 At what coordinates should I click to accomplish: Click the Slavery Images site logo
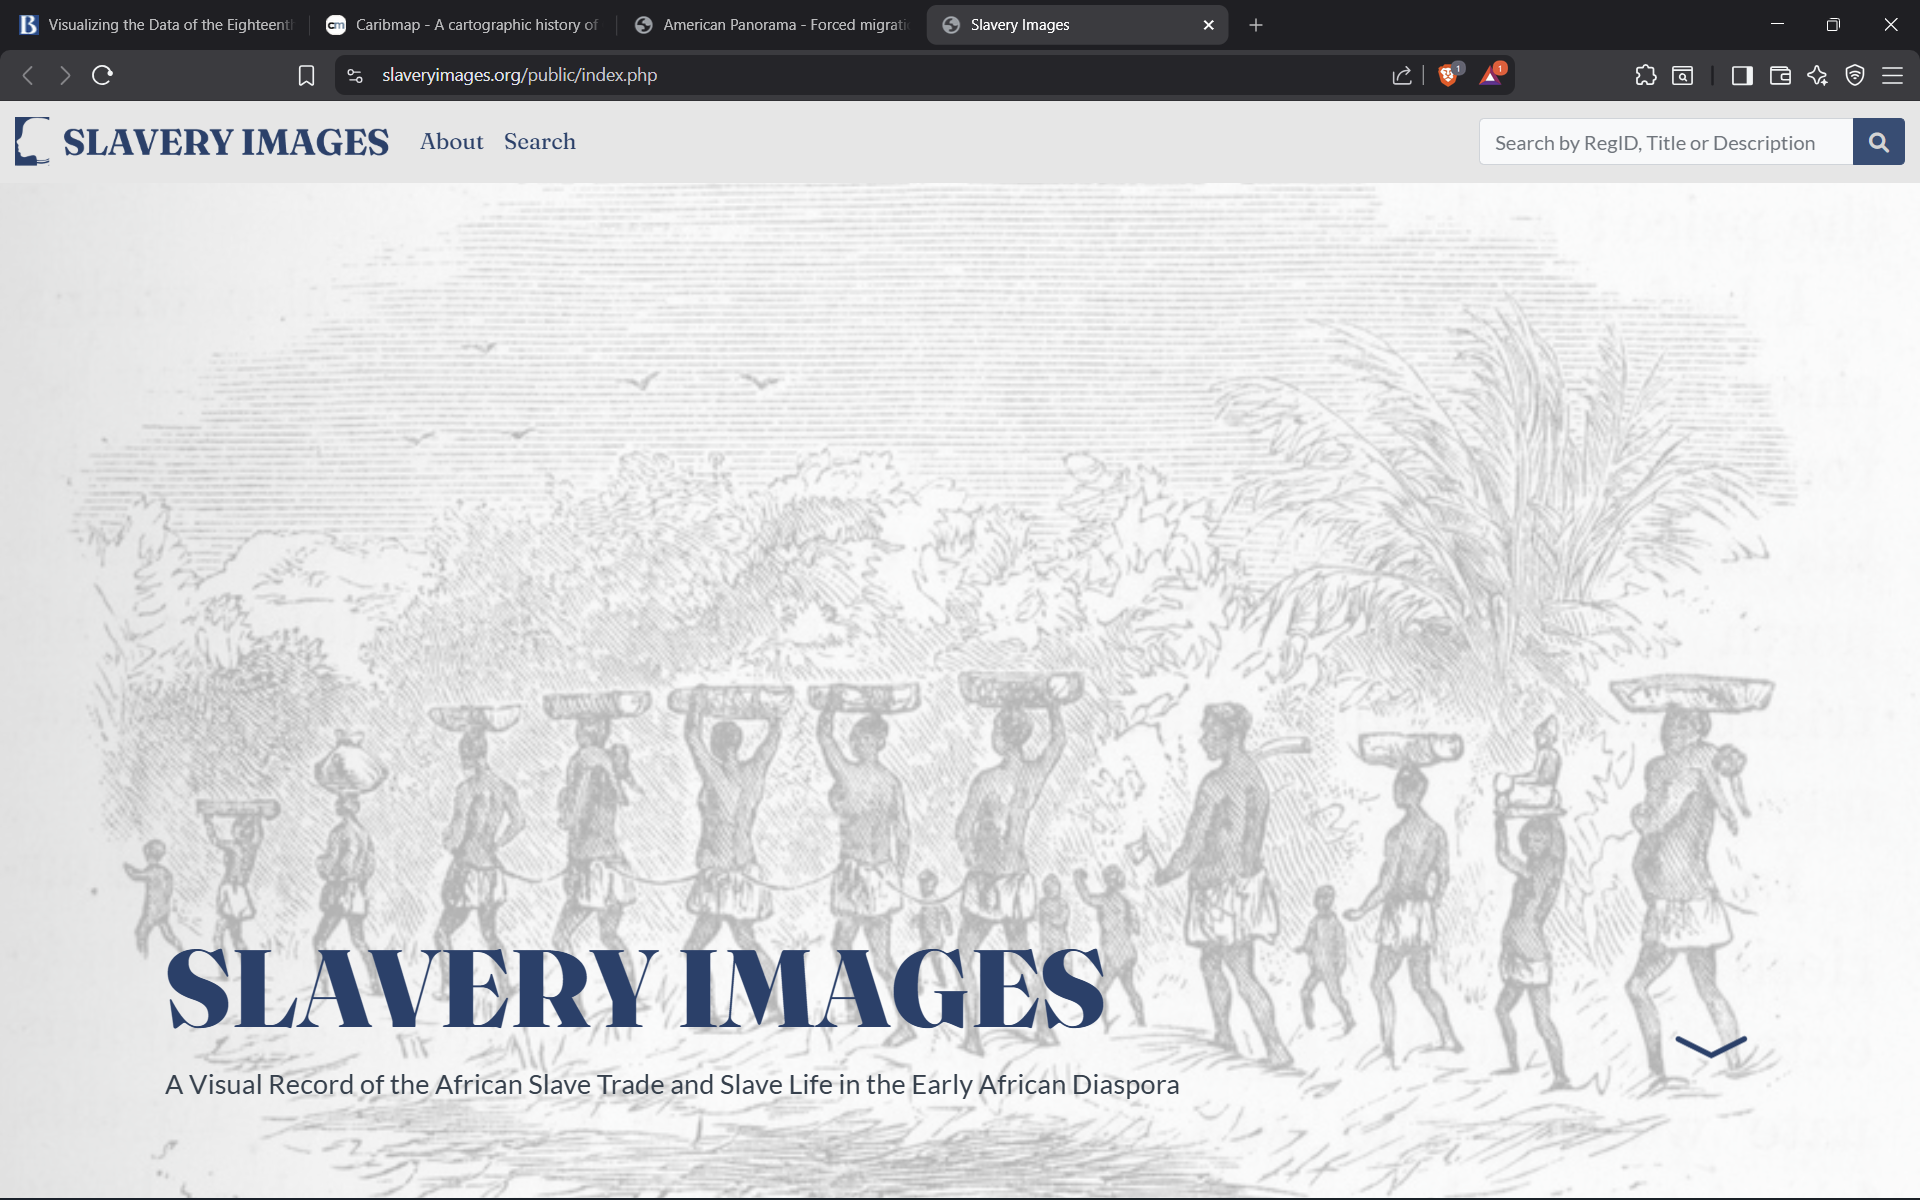tap(201, 141)
